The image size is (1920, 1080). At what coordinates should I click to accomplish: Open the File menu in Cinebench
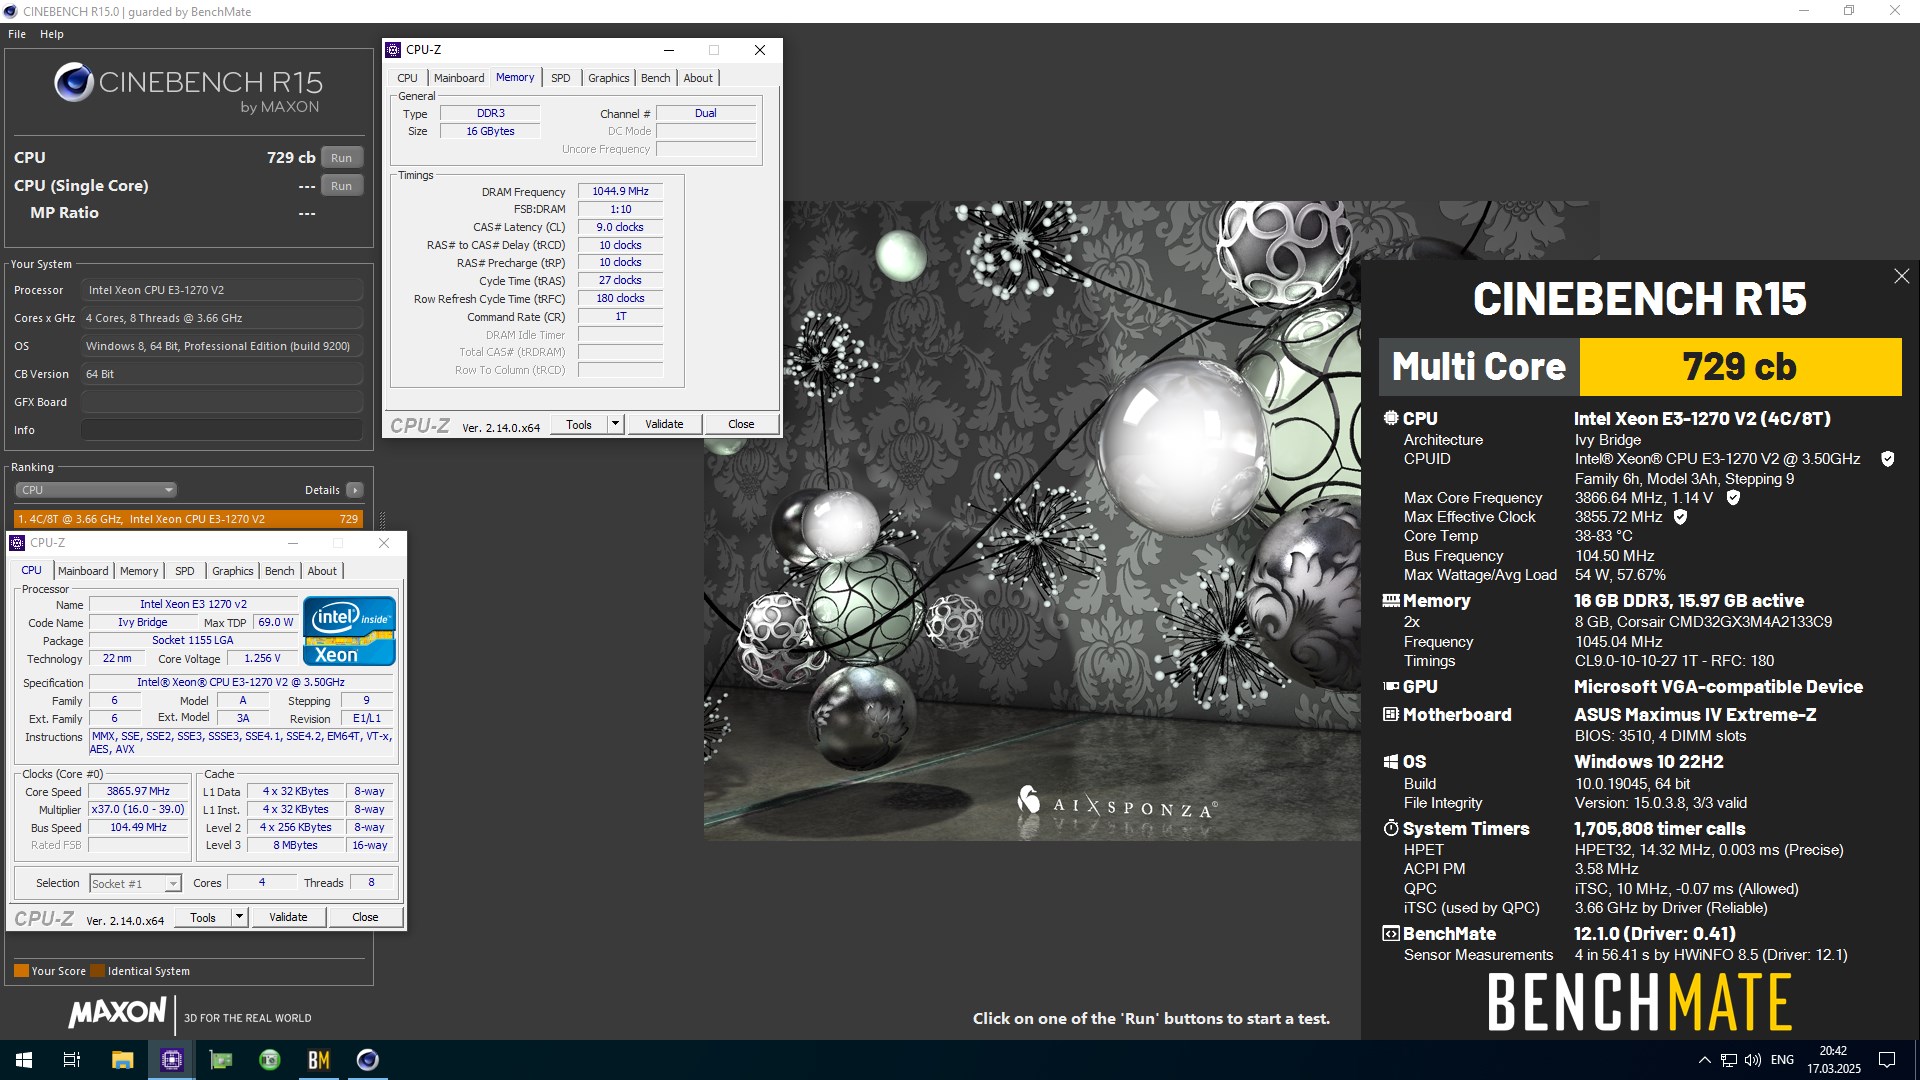coord(17,34)
